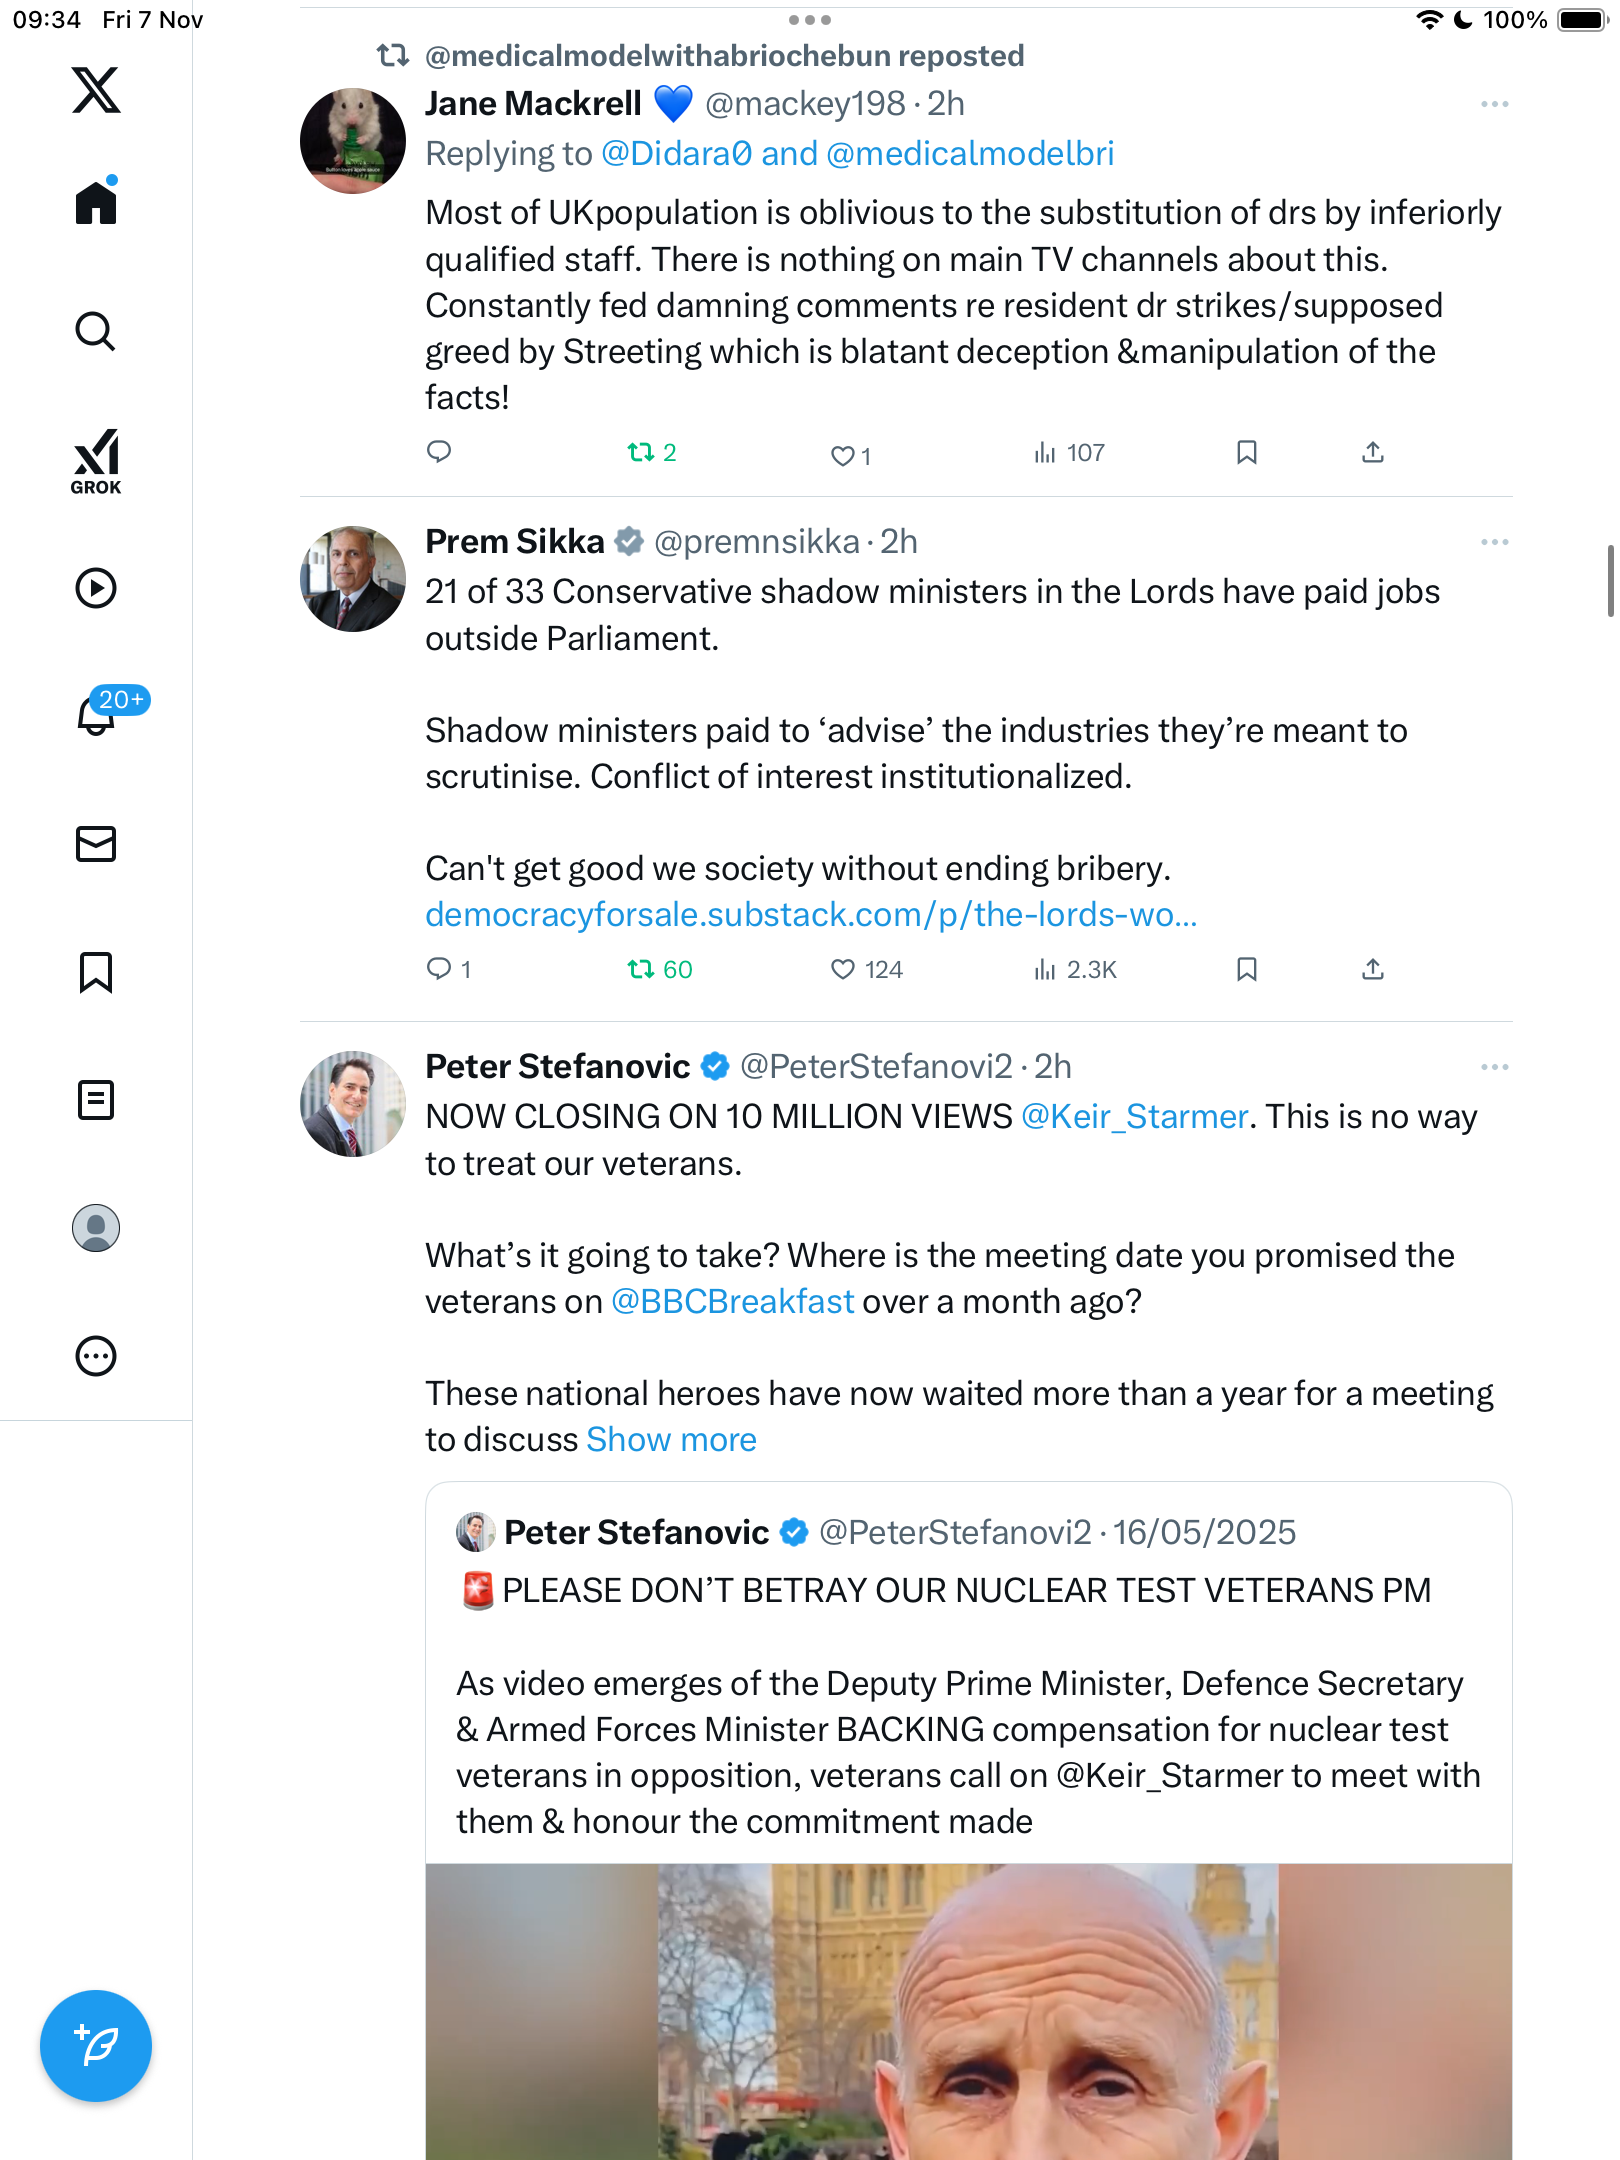1620x2160 pixels.
Task: Bookmark Prem Sikka's post
Action: pos(1246,969)
